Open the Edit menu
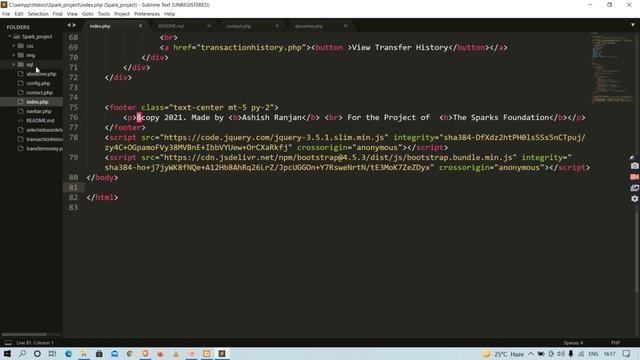 pos(19,14)
